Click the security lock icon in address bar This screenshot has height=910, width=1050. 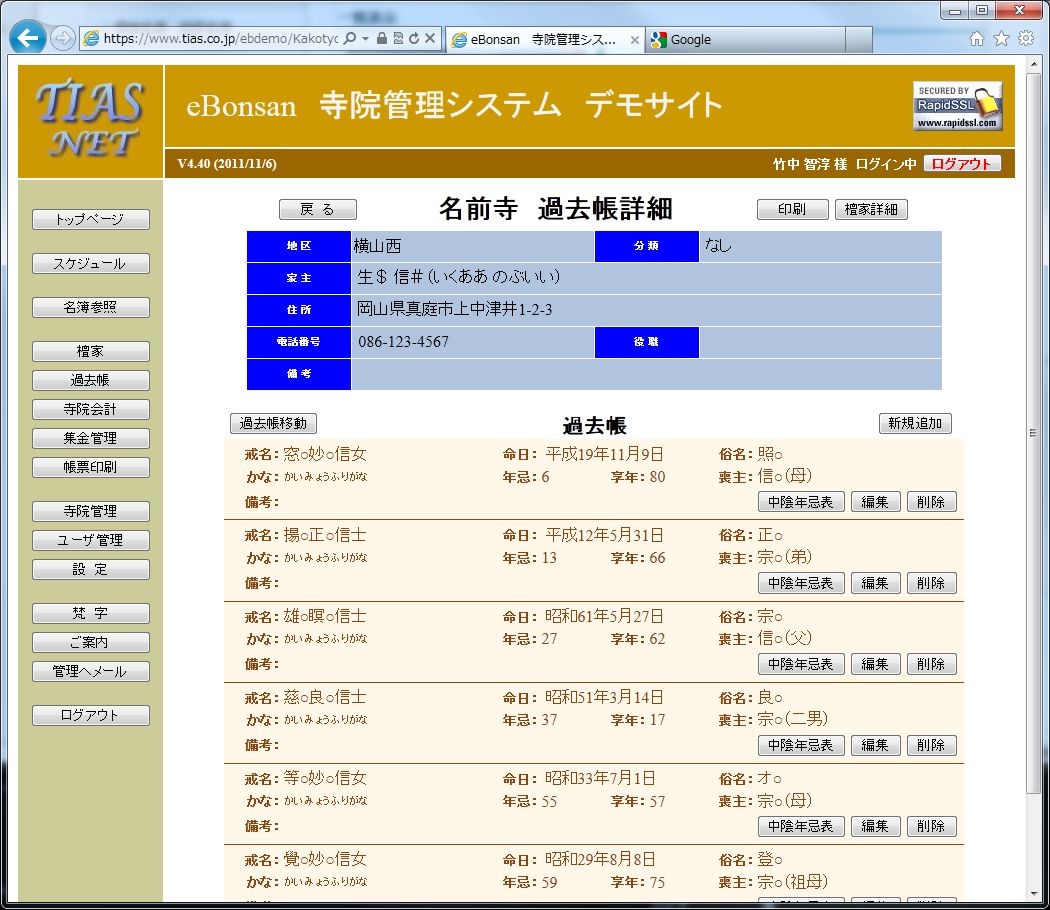(382, 38)
